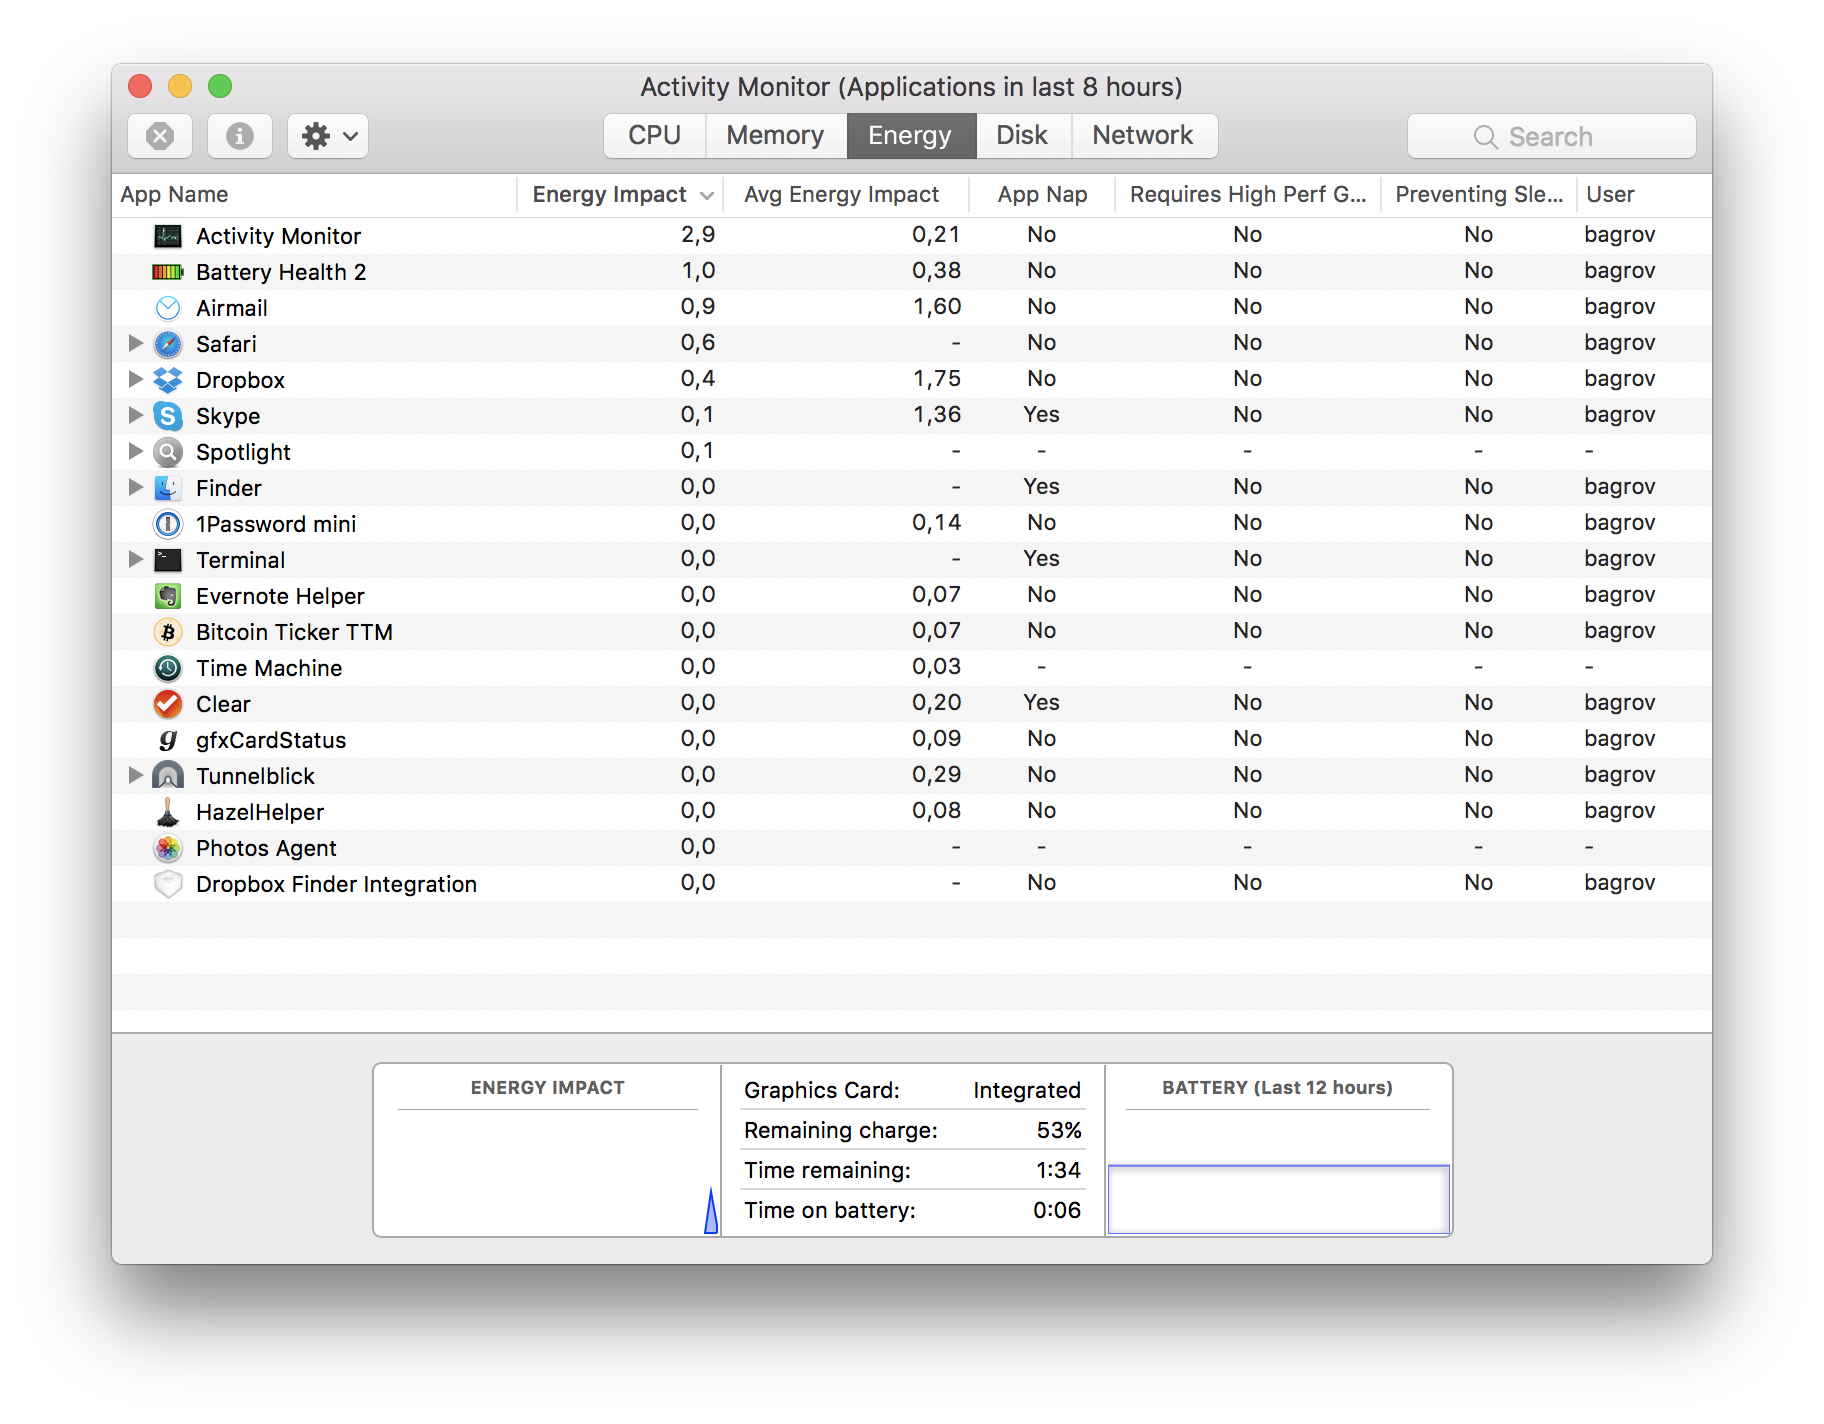Click the Spotlight magnifier icon

[x=168, y=452]
